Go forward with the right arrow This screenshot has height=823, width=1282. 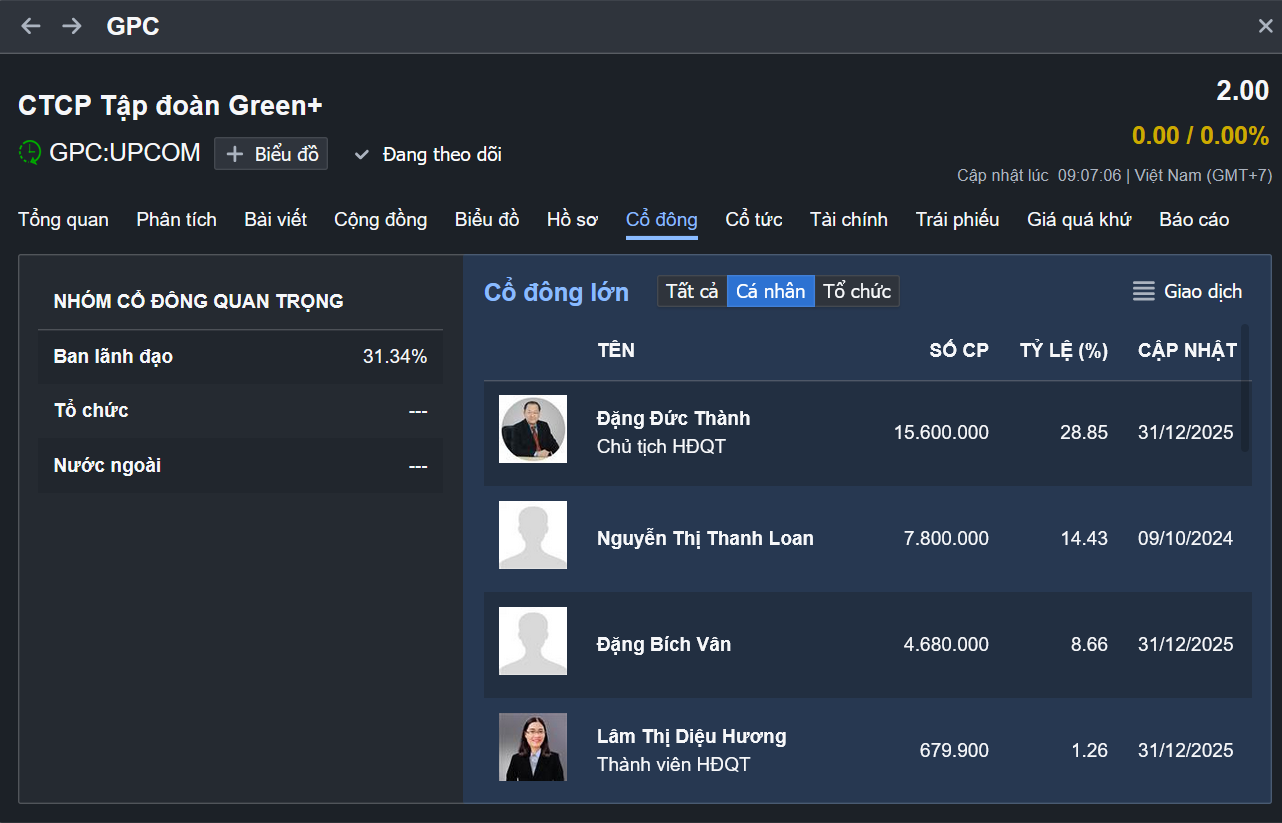tap(72, 26)
